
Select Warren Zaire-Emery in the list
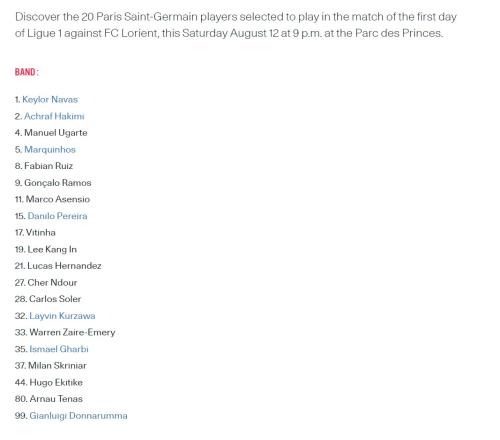coord(65,332)
